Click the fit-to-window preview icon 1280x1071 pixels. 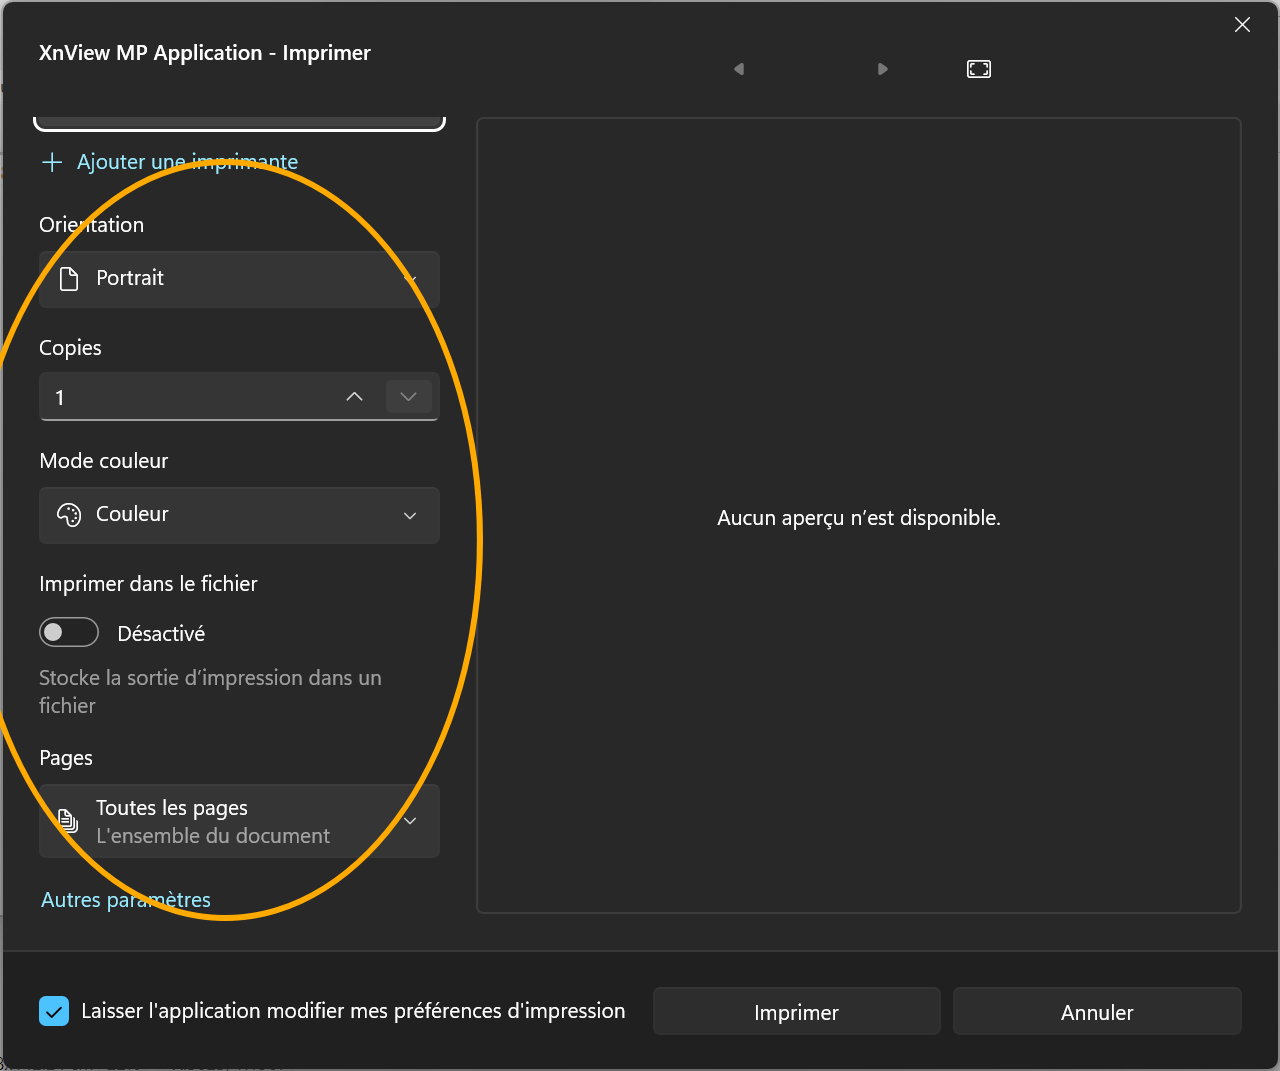978,69
